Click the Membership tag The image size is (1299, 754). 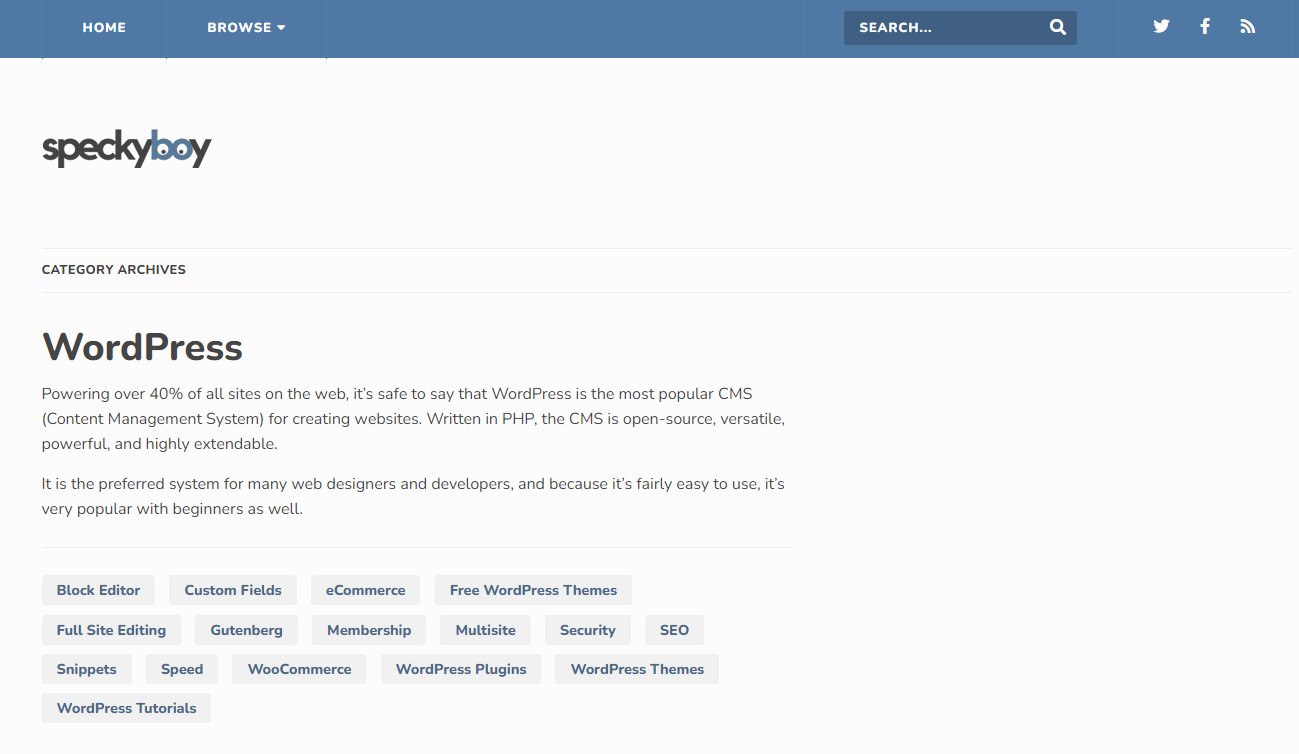coord(369,630)
